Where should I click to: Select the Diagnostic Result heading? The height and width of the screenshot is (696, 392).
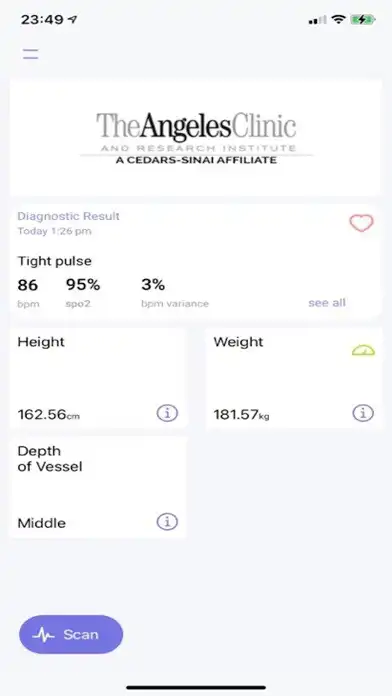pyautogui.click(x=68, y=216)
